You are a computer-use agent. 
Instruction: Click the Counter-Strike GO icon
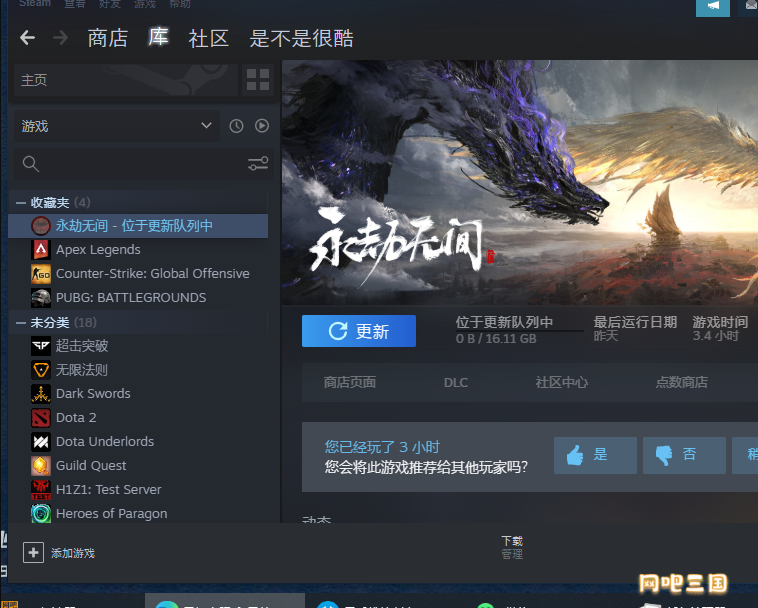pos(41,274)
